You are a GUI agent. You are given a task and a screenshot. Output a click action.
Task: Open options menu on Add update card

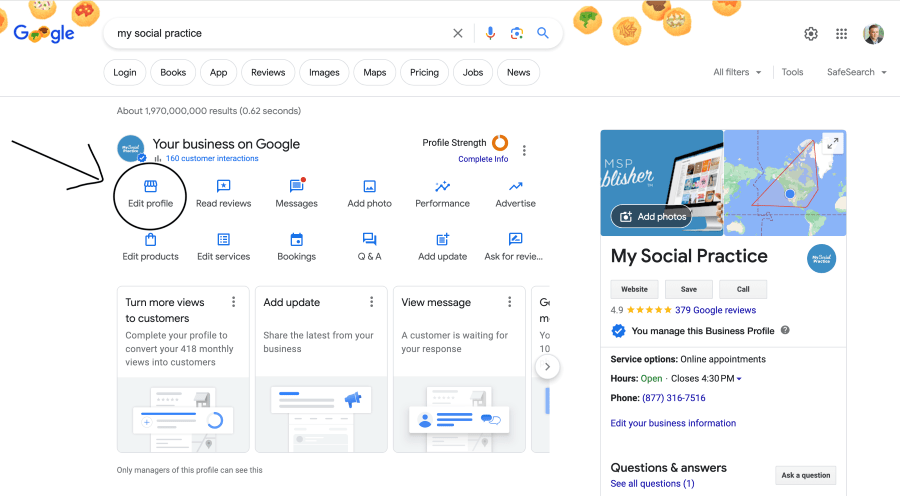(371, 302)
